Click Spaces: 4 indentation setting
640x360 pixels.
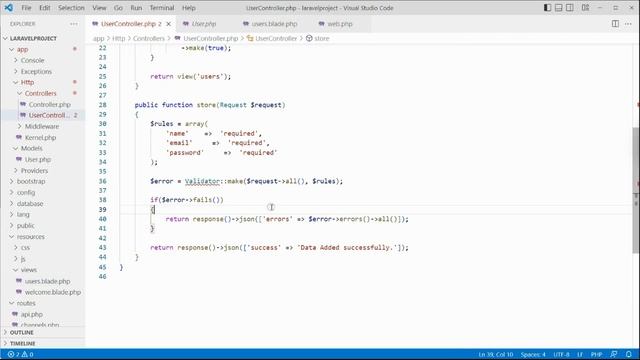point(533,354)
